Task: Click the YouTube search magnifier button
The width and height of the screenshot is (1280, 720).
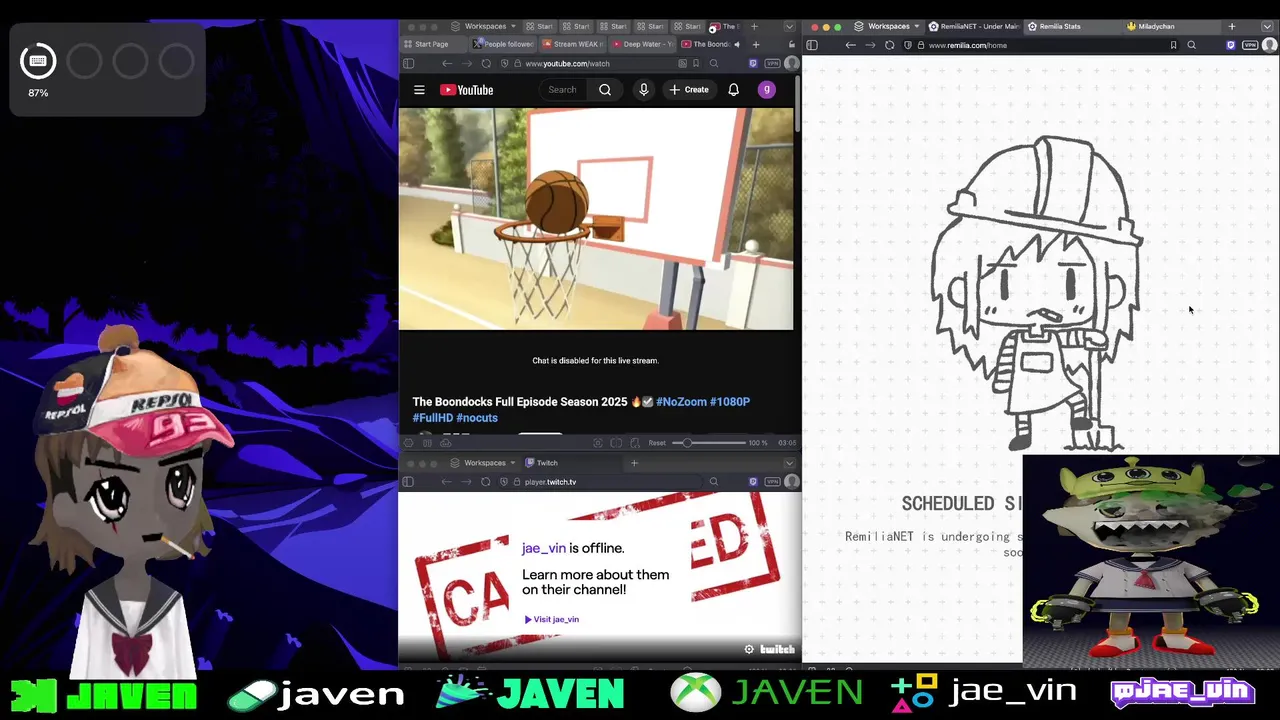Action: [x=605, y=90]
